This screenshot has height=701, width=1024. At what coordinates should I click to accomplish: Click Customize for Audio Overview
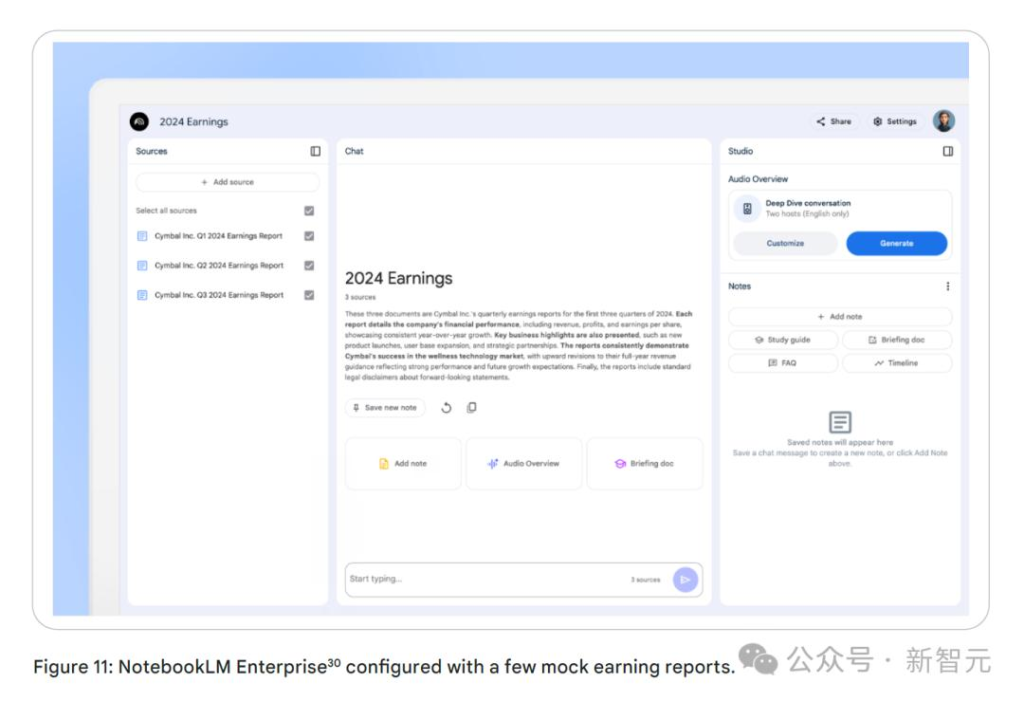[785, 244]
